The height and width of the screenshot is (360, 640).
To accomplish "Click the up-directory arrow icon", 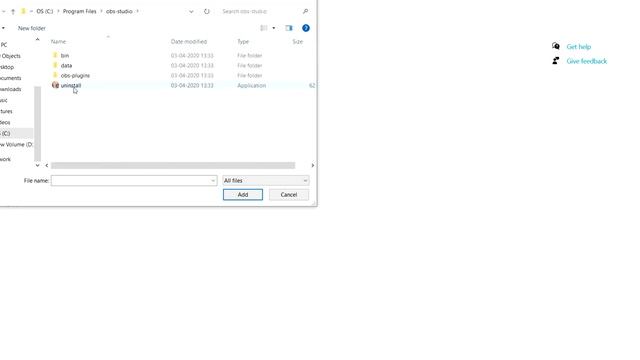I will pyautogui.click(x=13, y=11).
